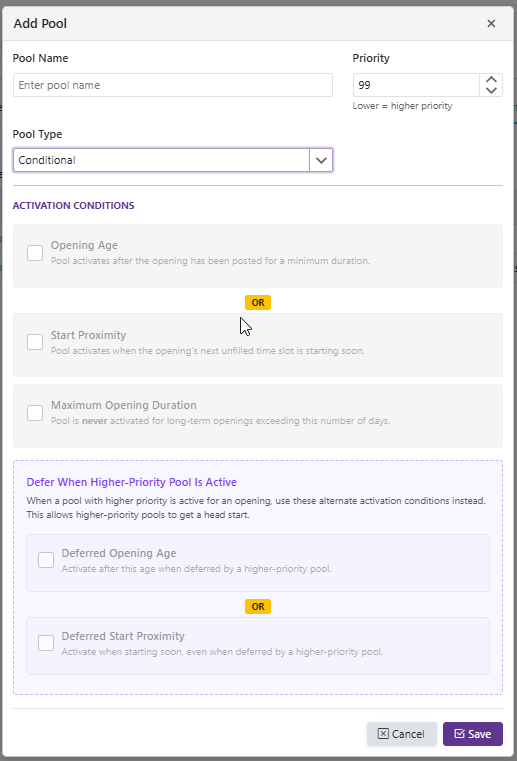Focus the Pool Name input field

pyautogui.click(x=173, y=85)
